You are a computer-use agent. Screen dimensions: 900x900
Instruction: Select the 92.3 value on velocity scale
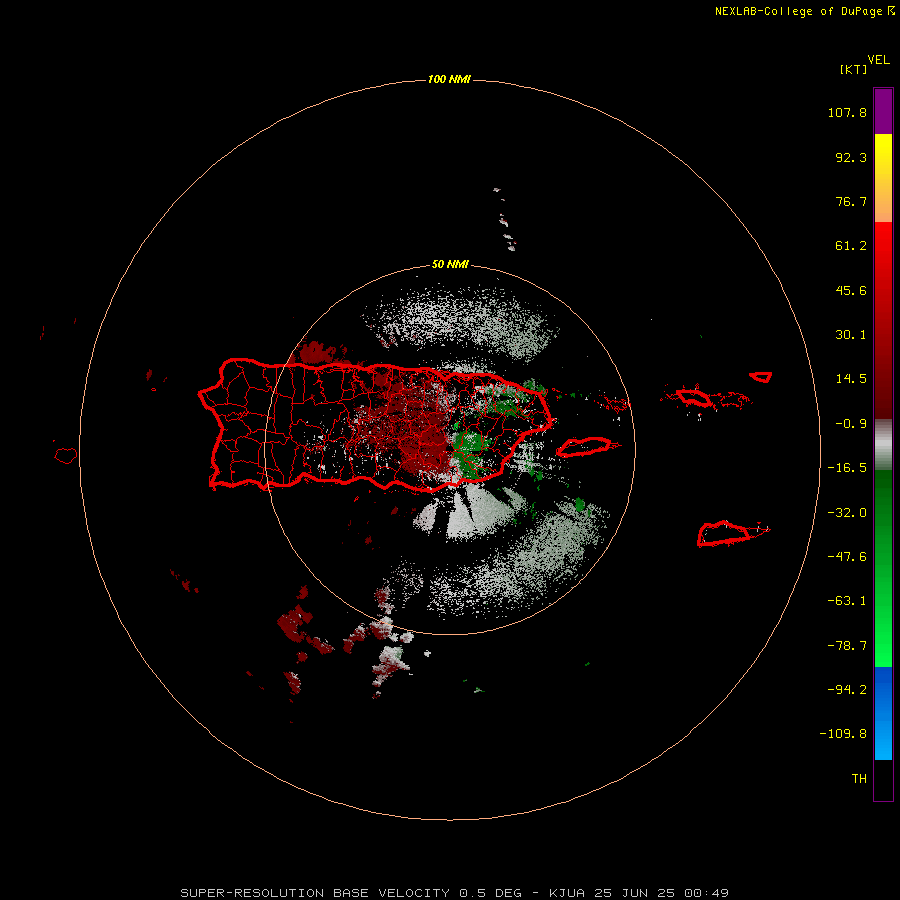click(851, 157)
